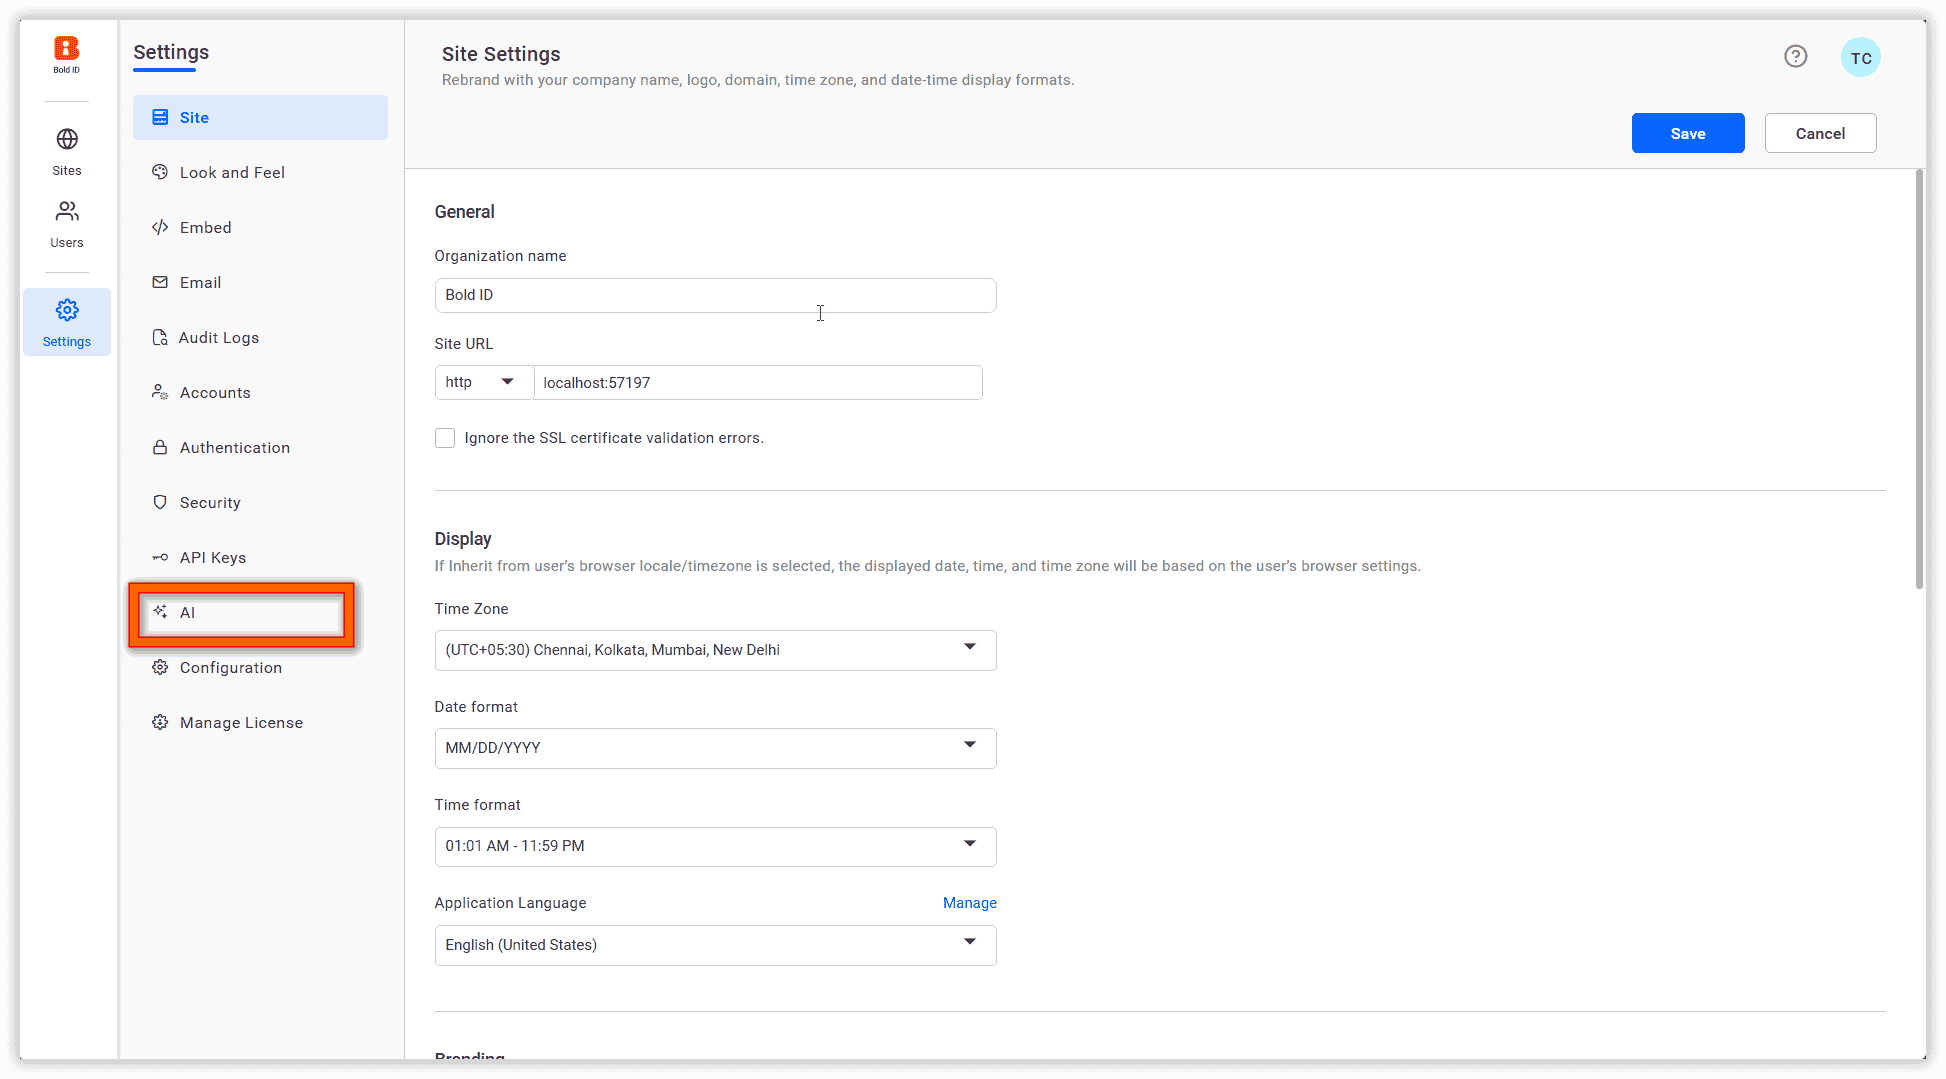Click the Bold ID logo icon
The image size is (1946, 1079).
(x=66, y=49)
